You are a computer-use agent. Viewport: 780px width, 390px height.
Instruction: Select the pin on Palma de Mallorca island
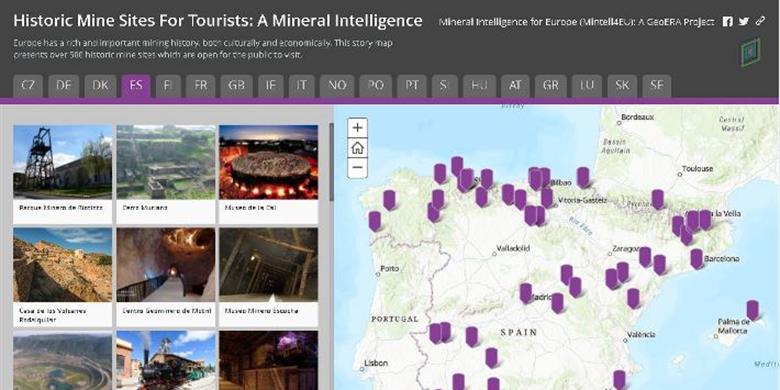[x=753, y=309]
